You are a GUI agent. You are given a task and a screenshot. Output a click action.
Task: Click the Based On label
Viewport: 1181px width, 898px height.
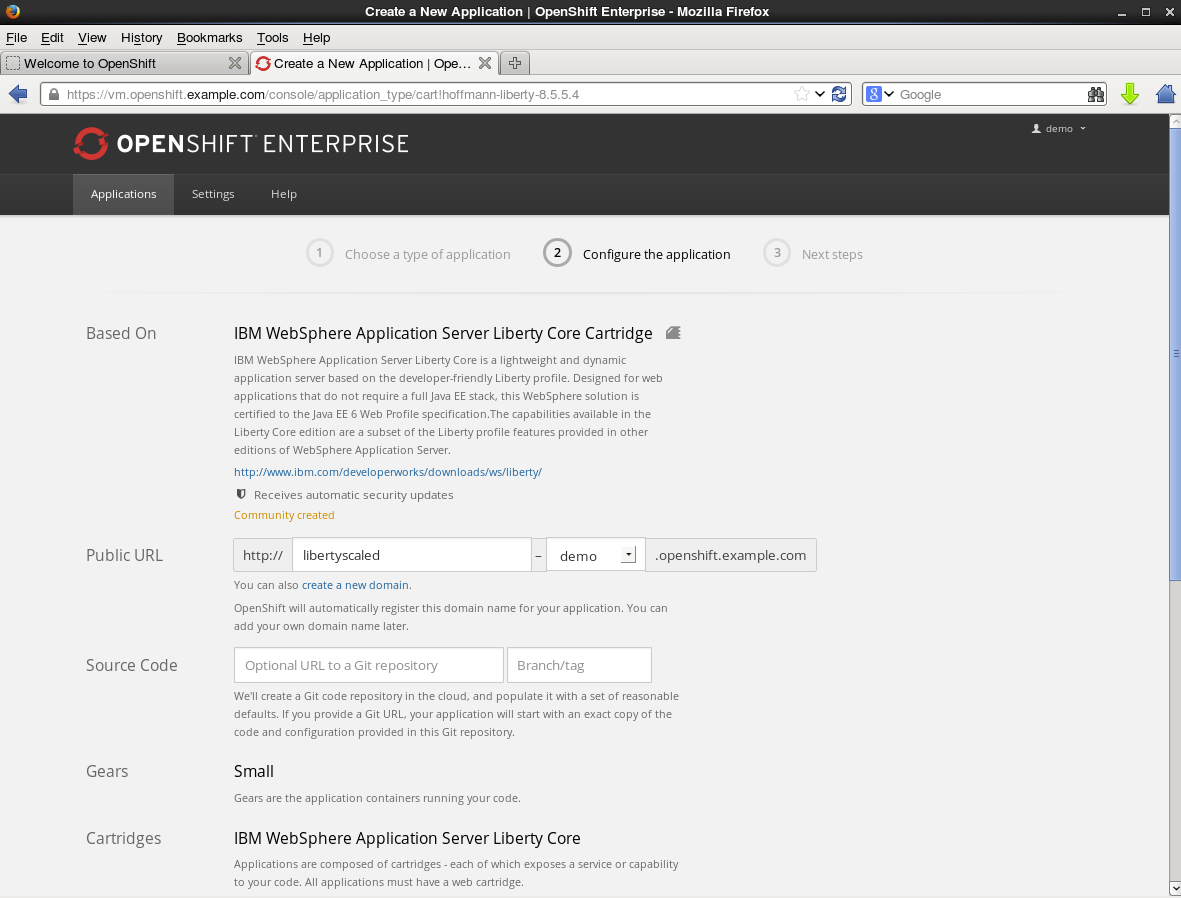pyautogui.click(x=121, y=334)
